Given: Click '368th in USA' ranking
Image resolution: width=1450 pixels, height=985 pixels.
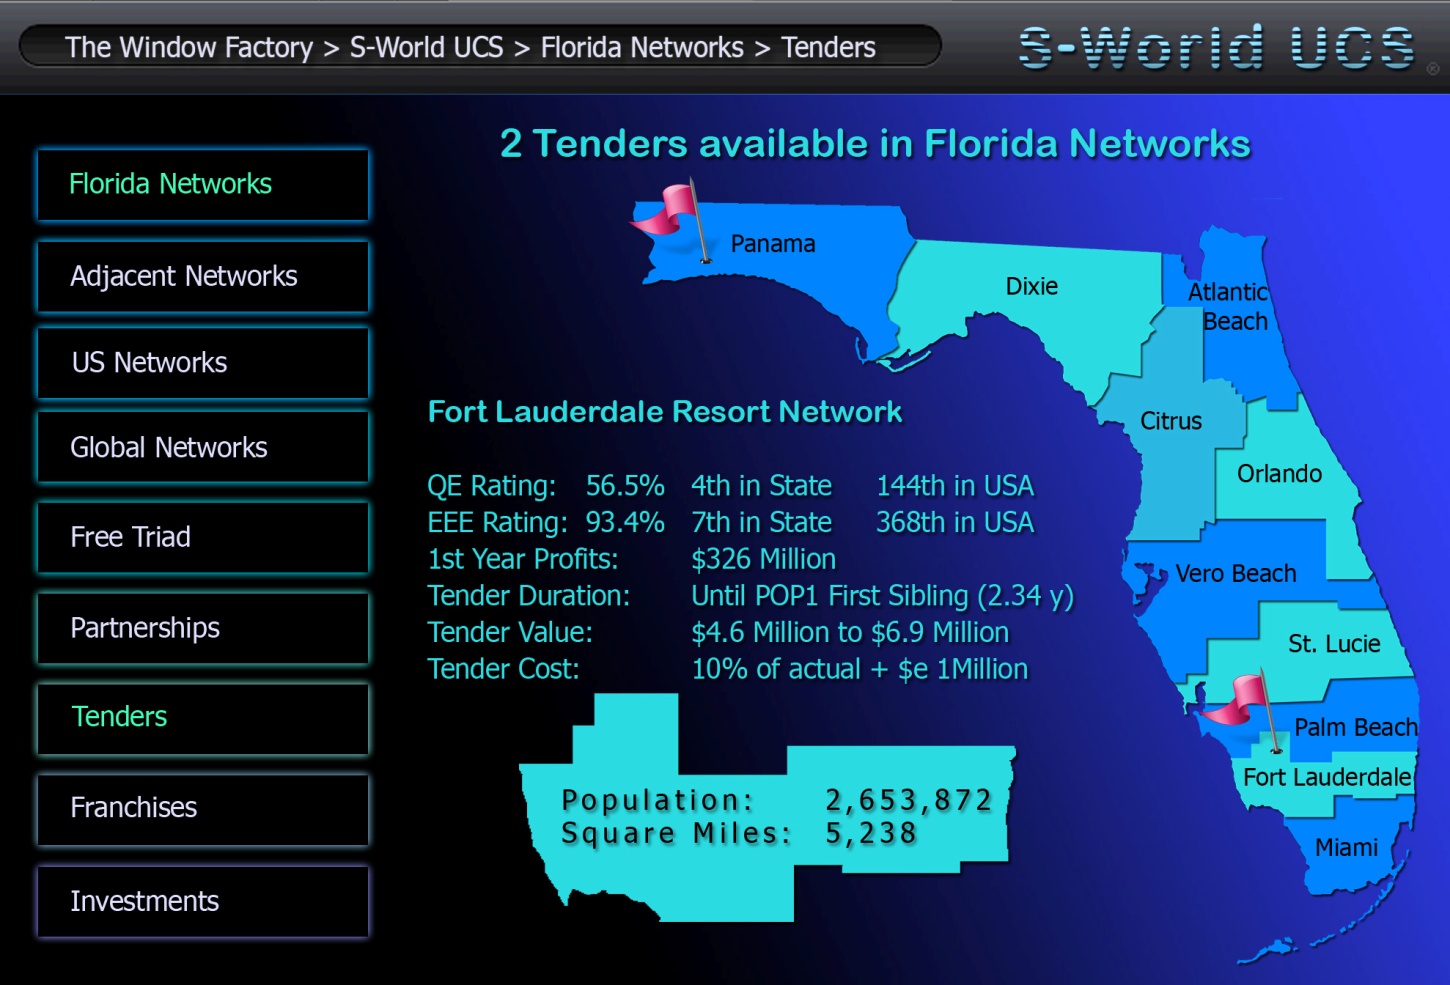Looking at the screenshot, I should [x=955, y=522].
